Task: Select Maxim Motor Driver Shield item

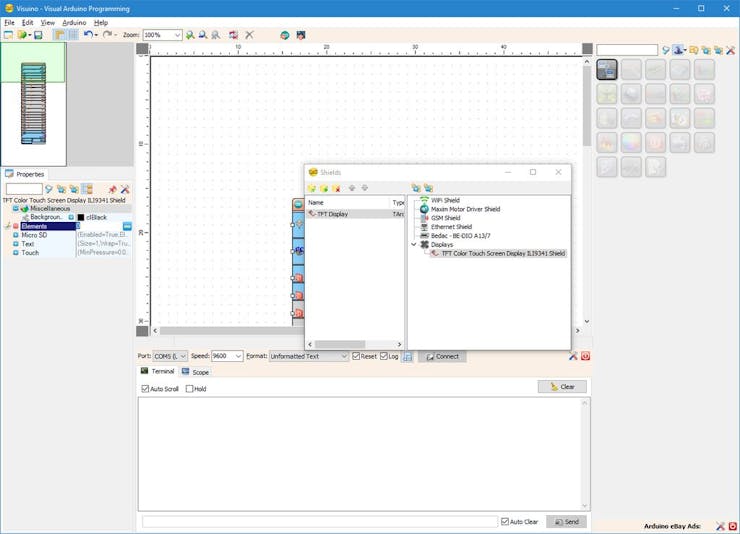Action: 465,209
